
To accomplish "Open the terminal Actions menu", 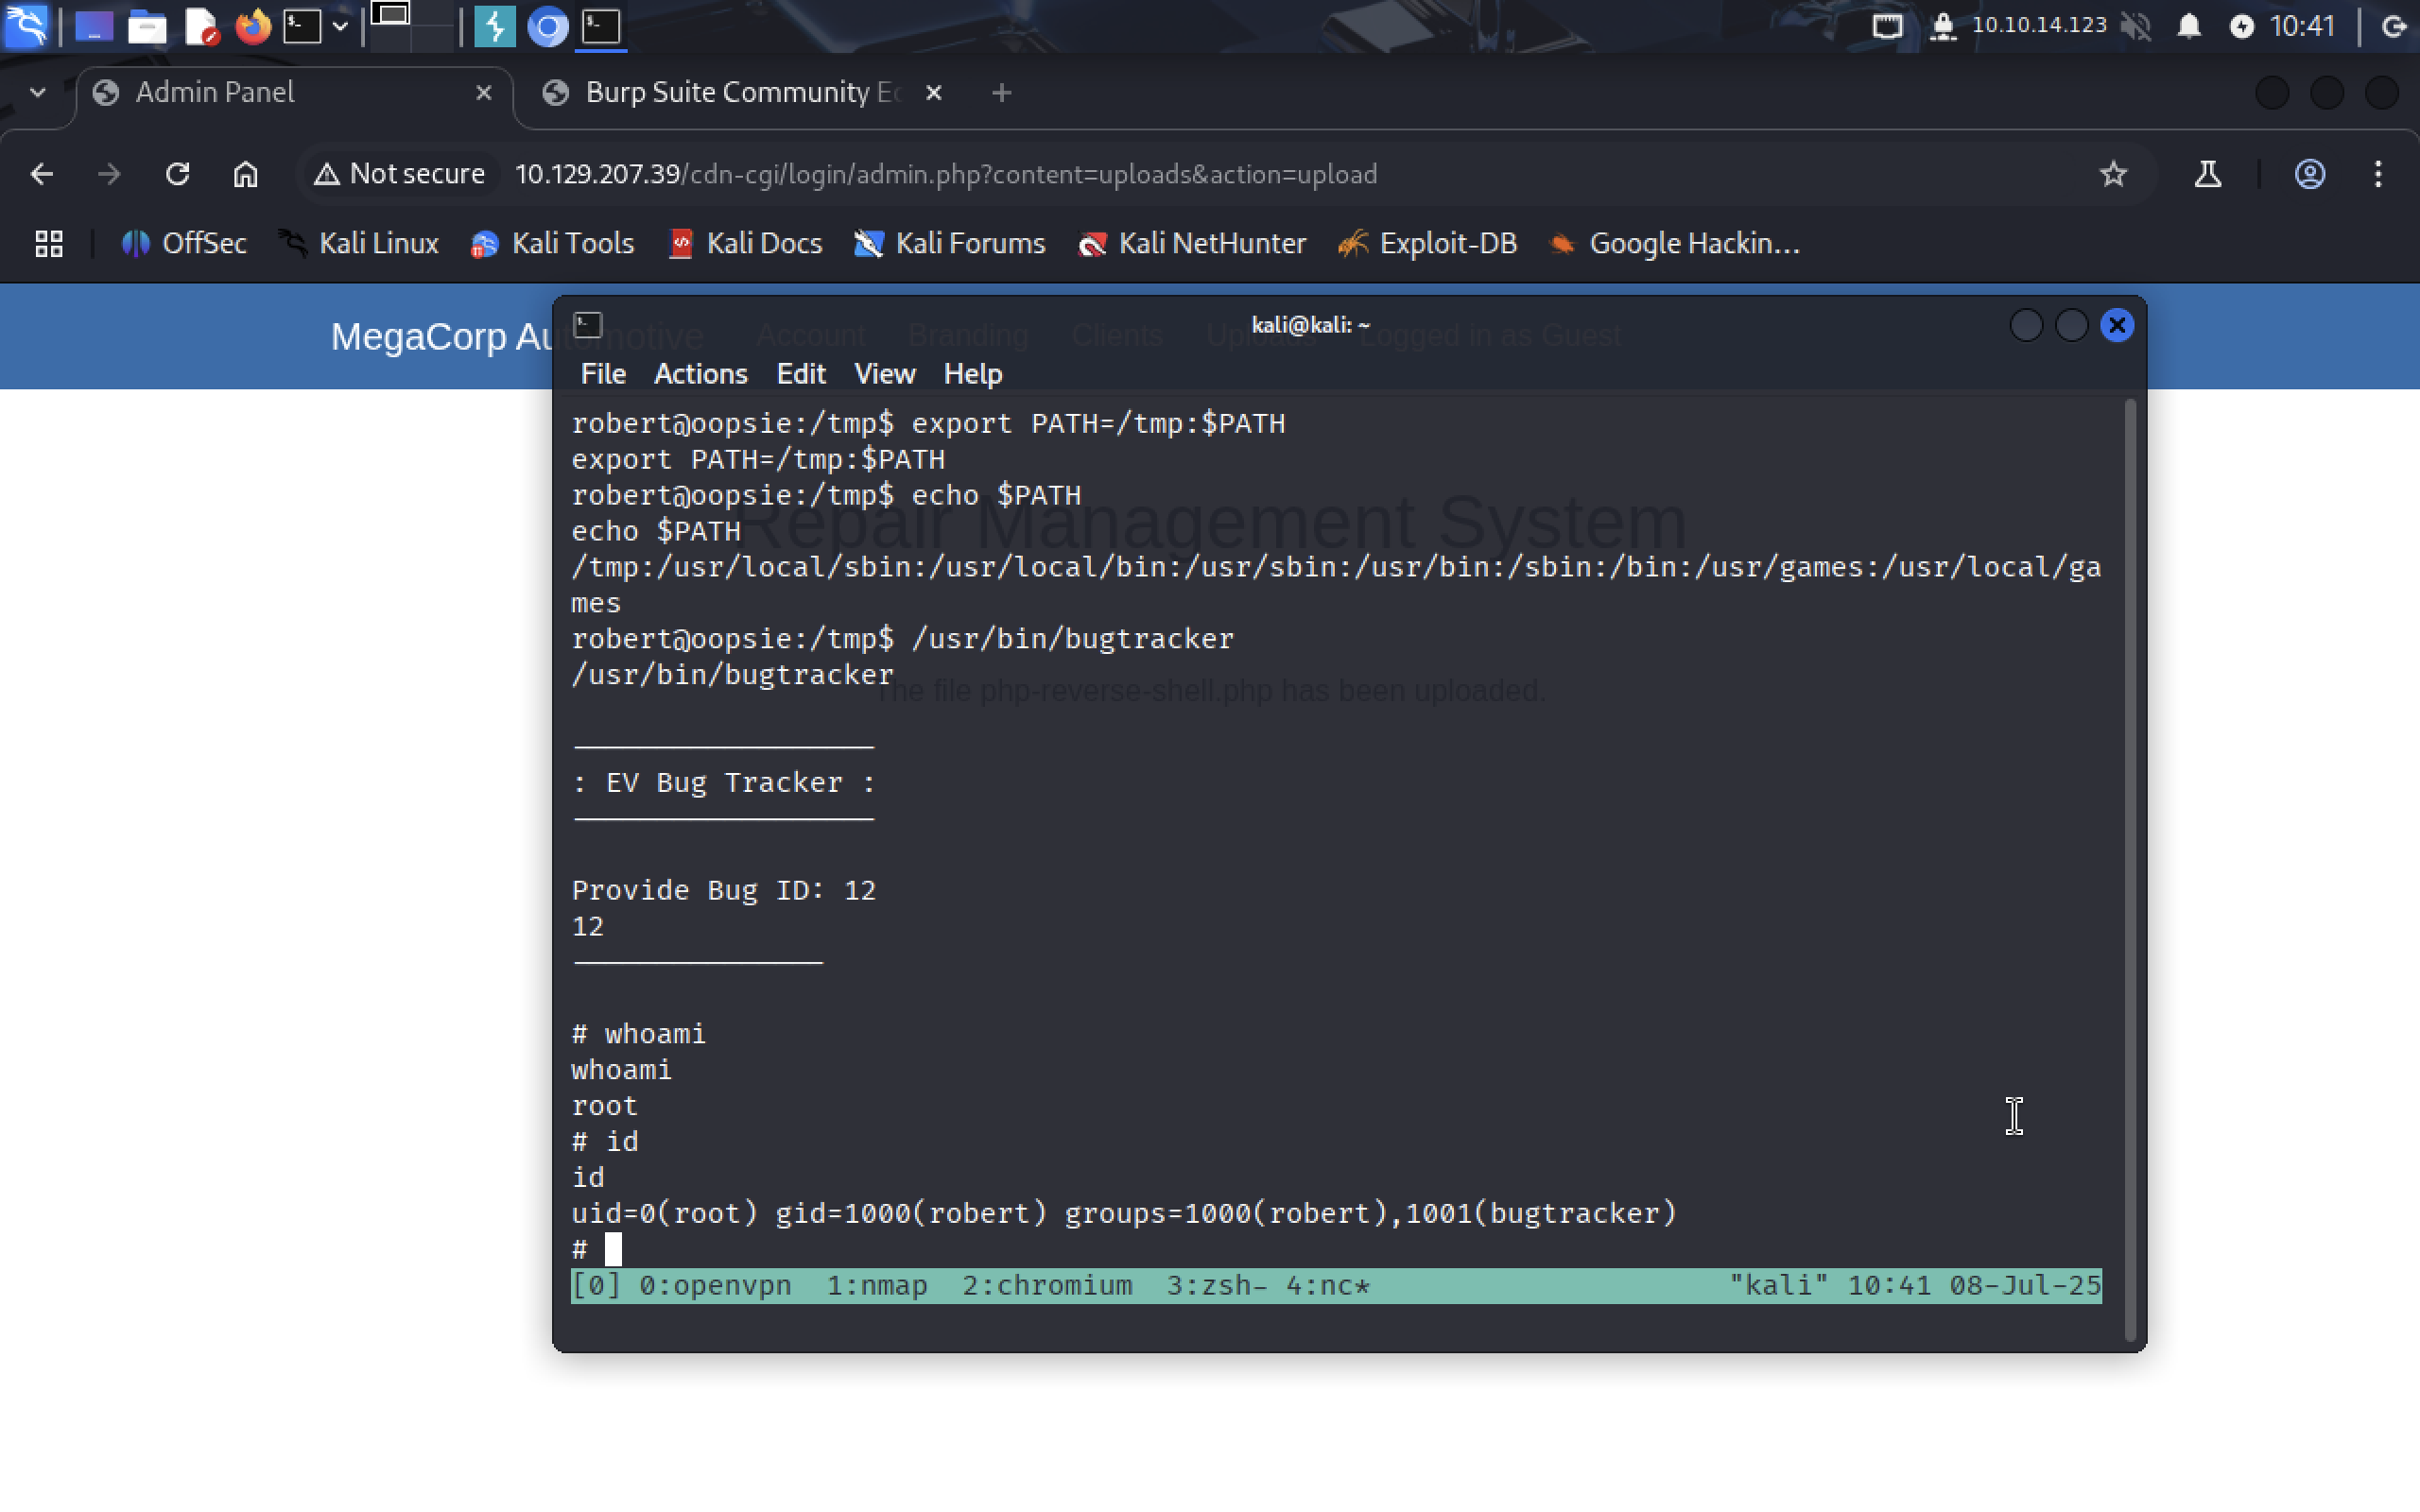I will (x=700, y=374).
